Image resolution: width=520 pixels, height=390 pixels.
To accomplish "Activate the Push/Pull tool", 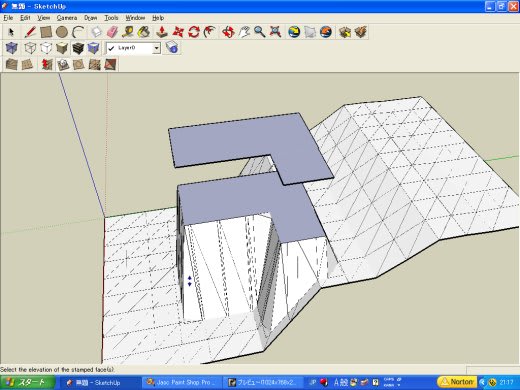I will coord(162,32).
